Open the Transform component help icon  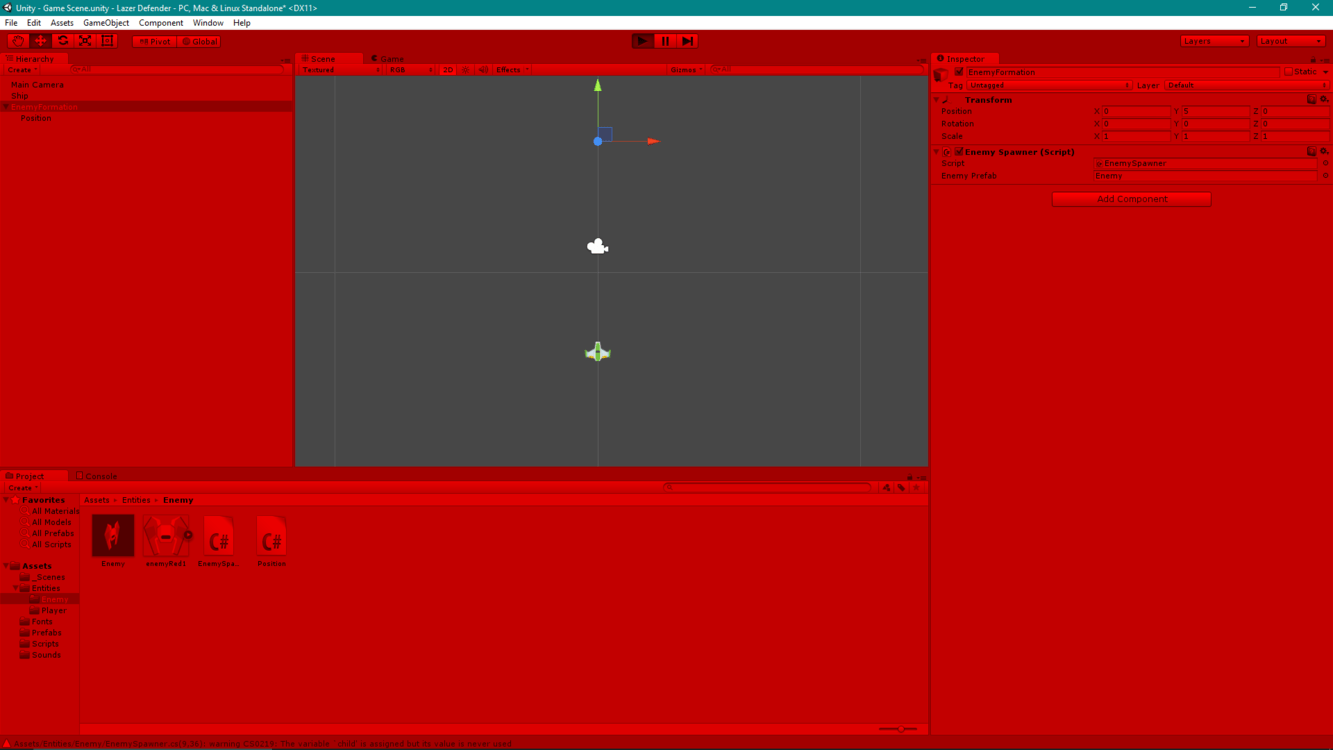tap(1312, 100)
